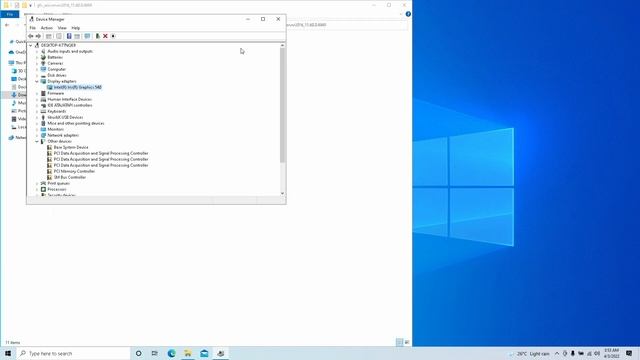Click the Type here to search box
The width and height of the screenshot is (640, 360).
click(73, 353)
